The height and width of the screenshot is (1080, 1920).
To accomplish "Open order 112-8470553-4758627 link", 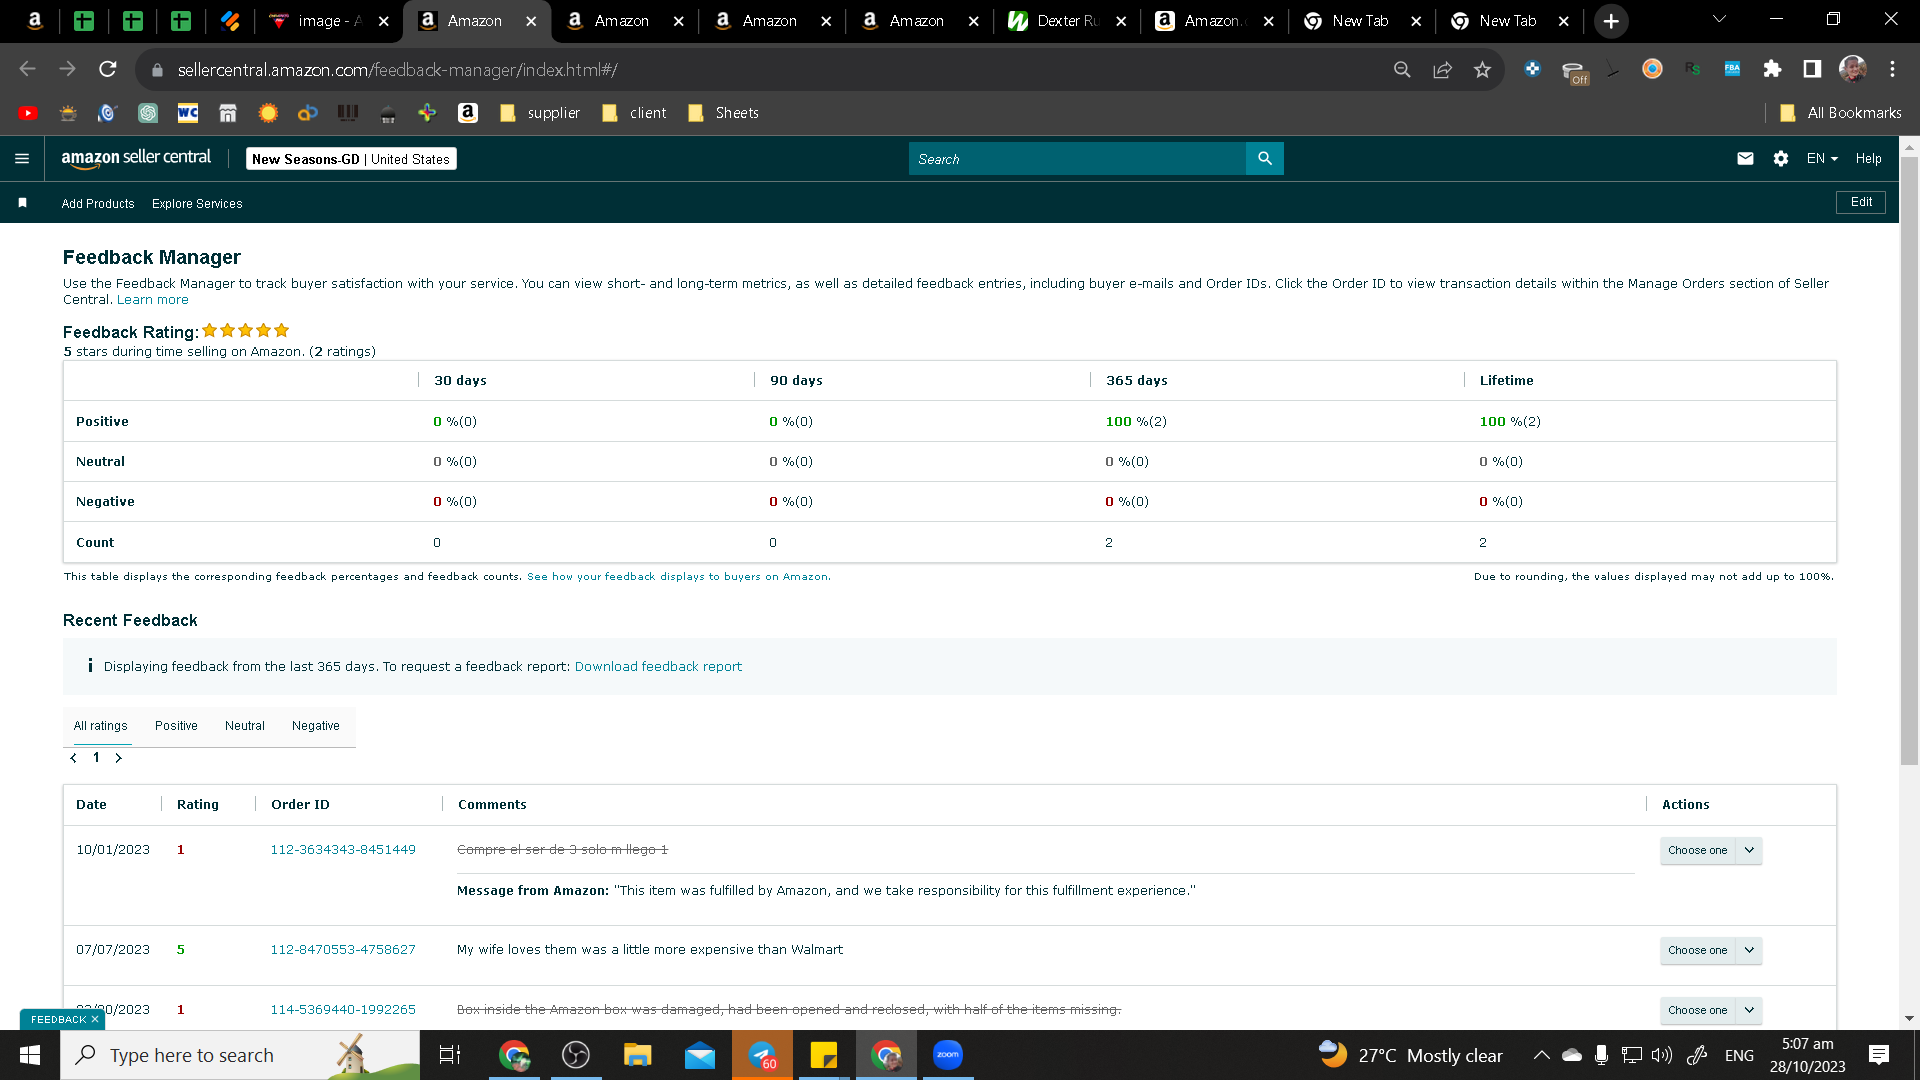I will pos(343,950).
